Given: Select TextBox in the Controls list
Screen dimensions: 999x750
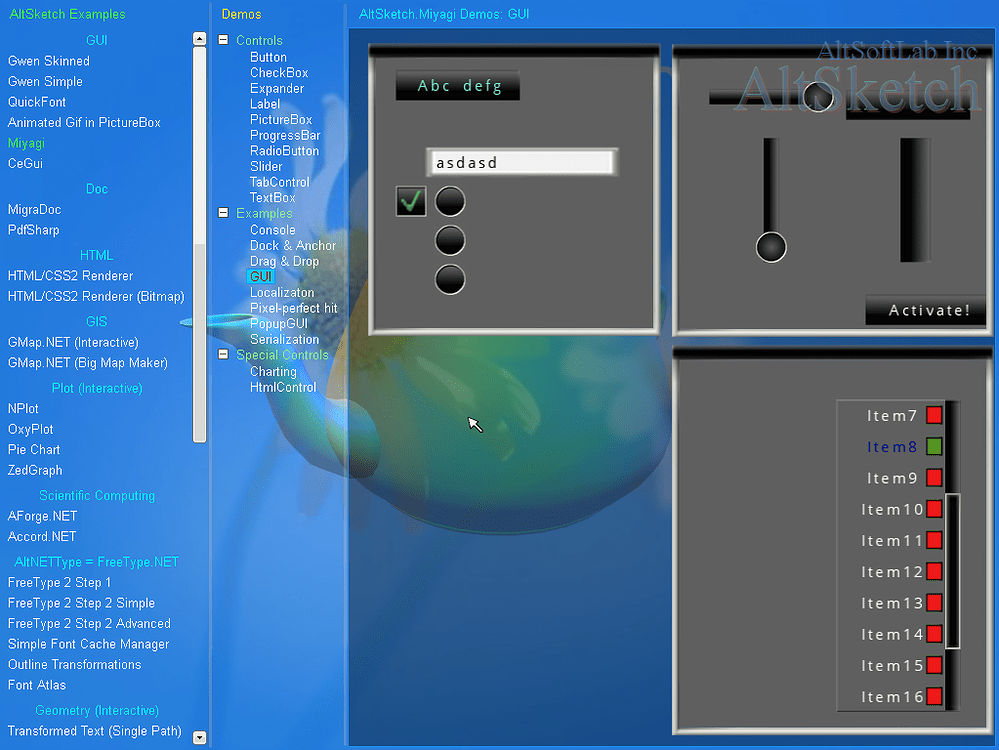Looking at the screenshot, I should tap(271, 197).
